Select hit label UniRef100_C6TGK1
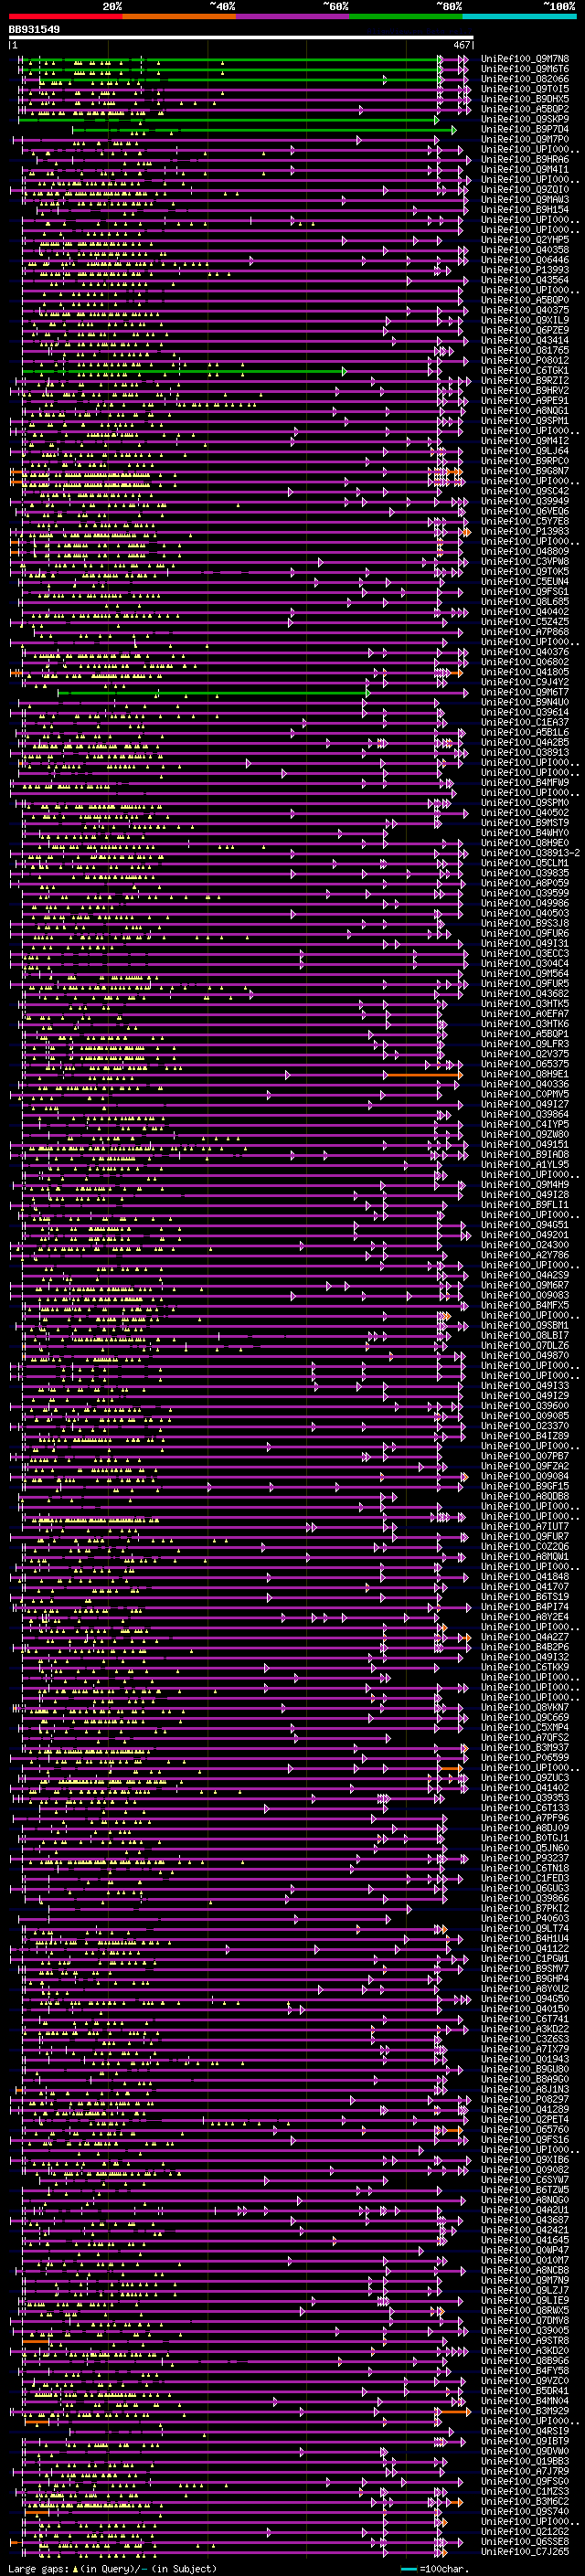This screenshot has width=585, height=2576. point(525,370)
